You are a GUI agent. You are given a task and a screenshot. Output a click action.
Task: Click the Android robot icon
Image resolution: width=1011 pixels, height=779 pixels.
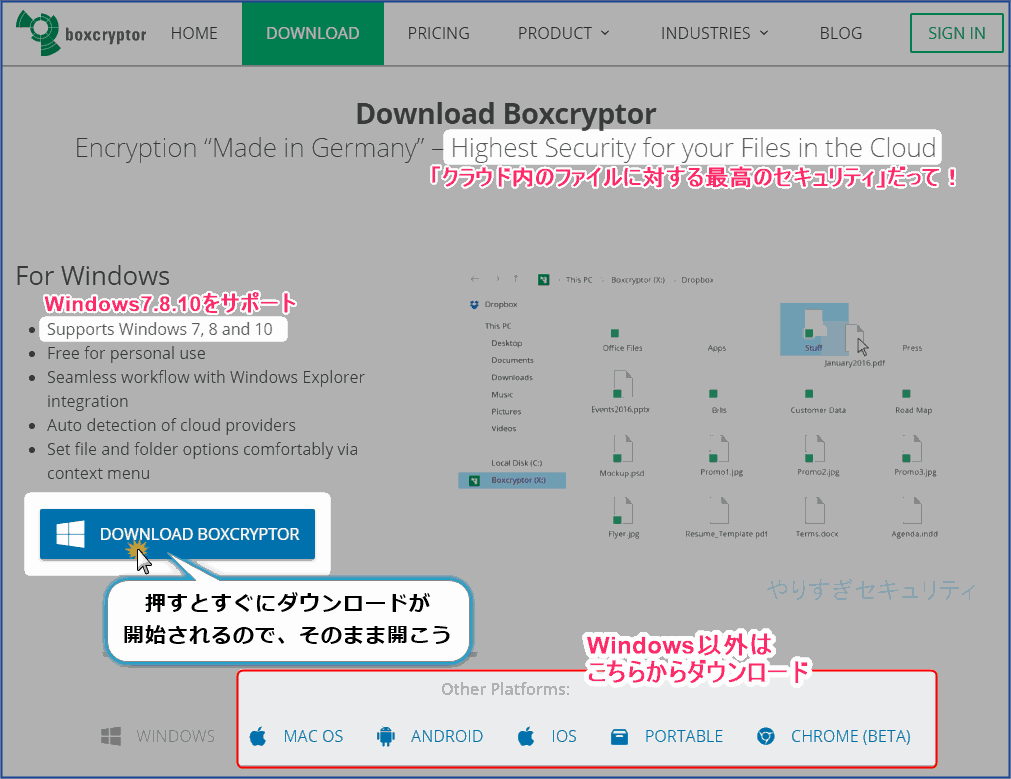[386, 736]
